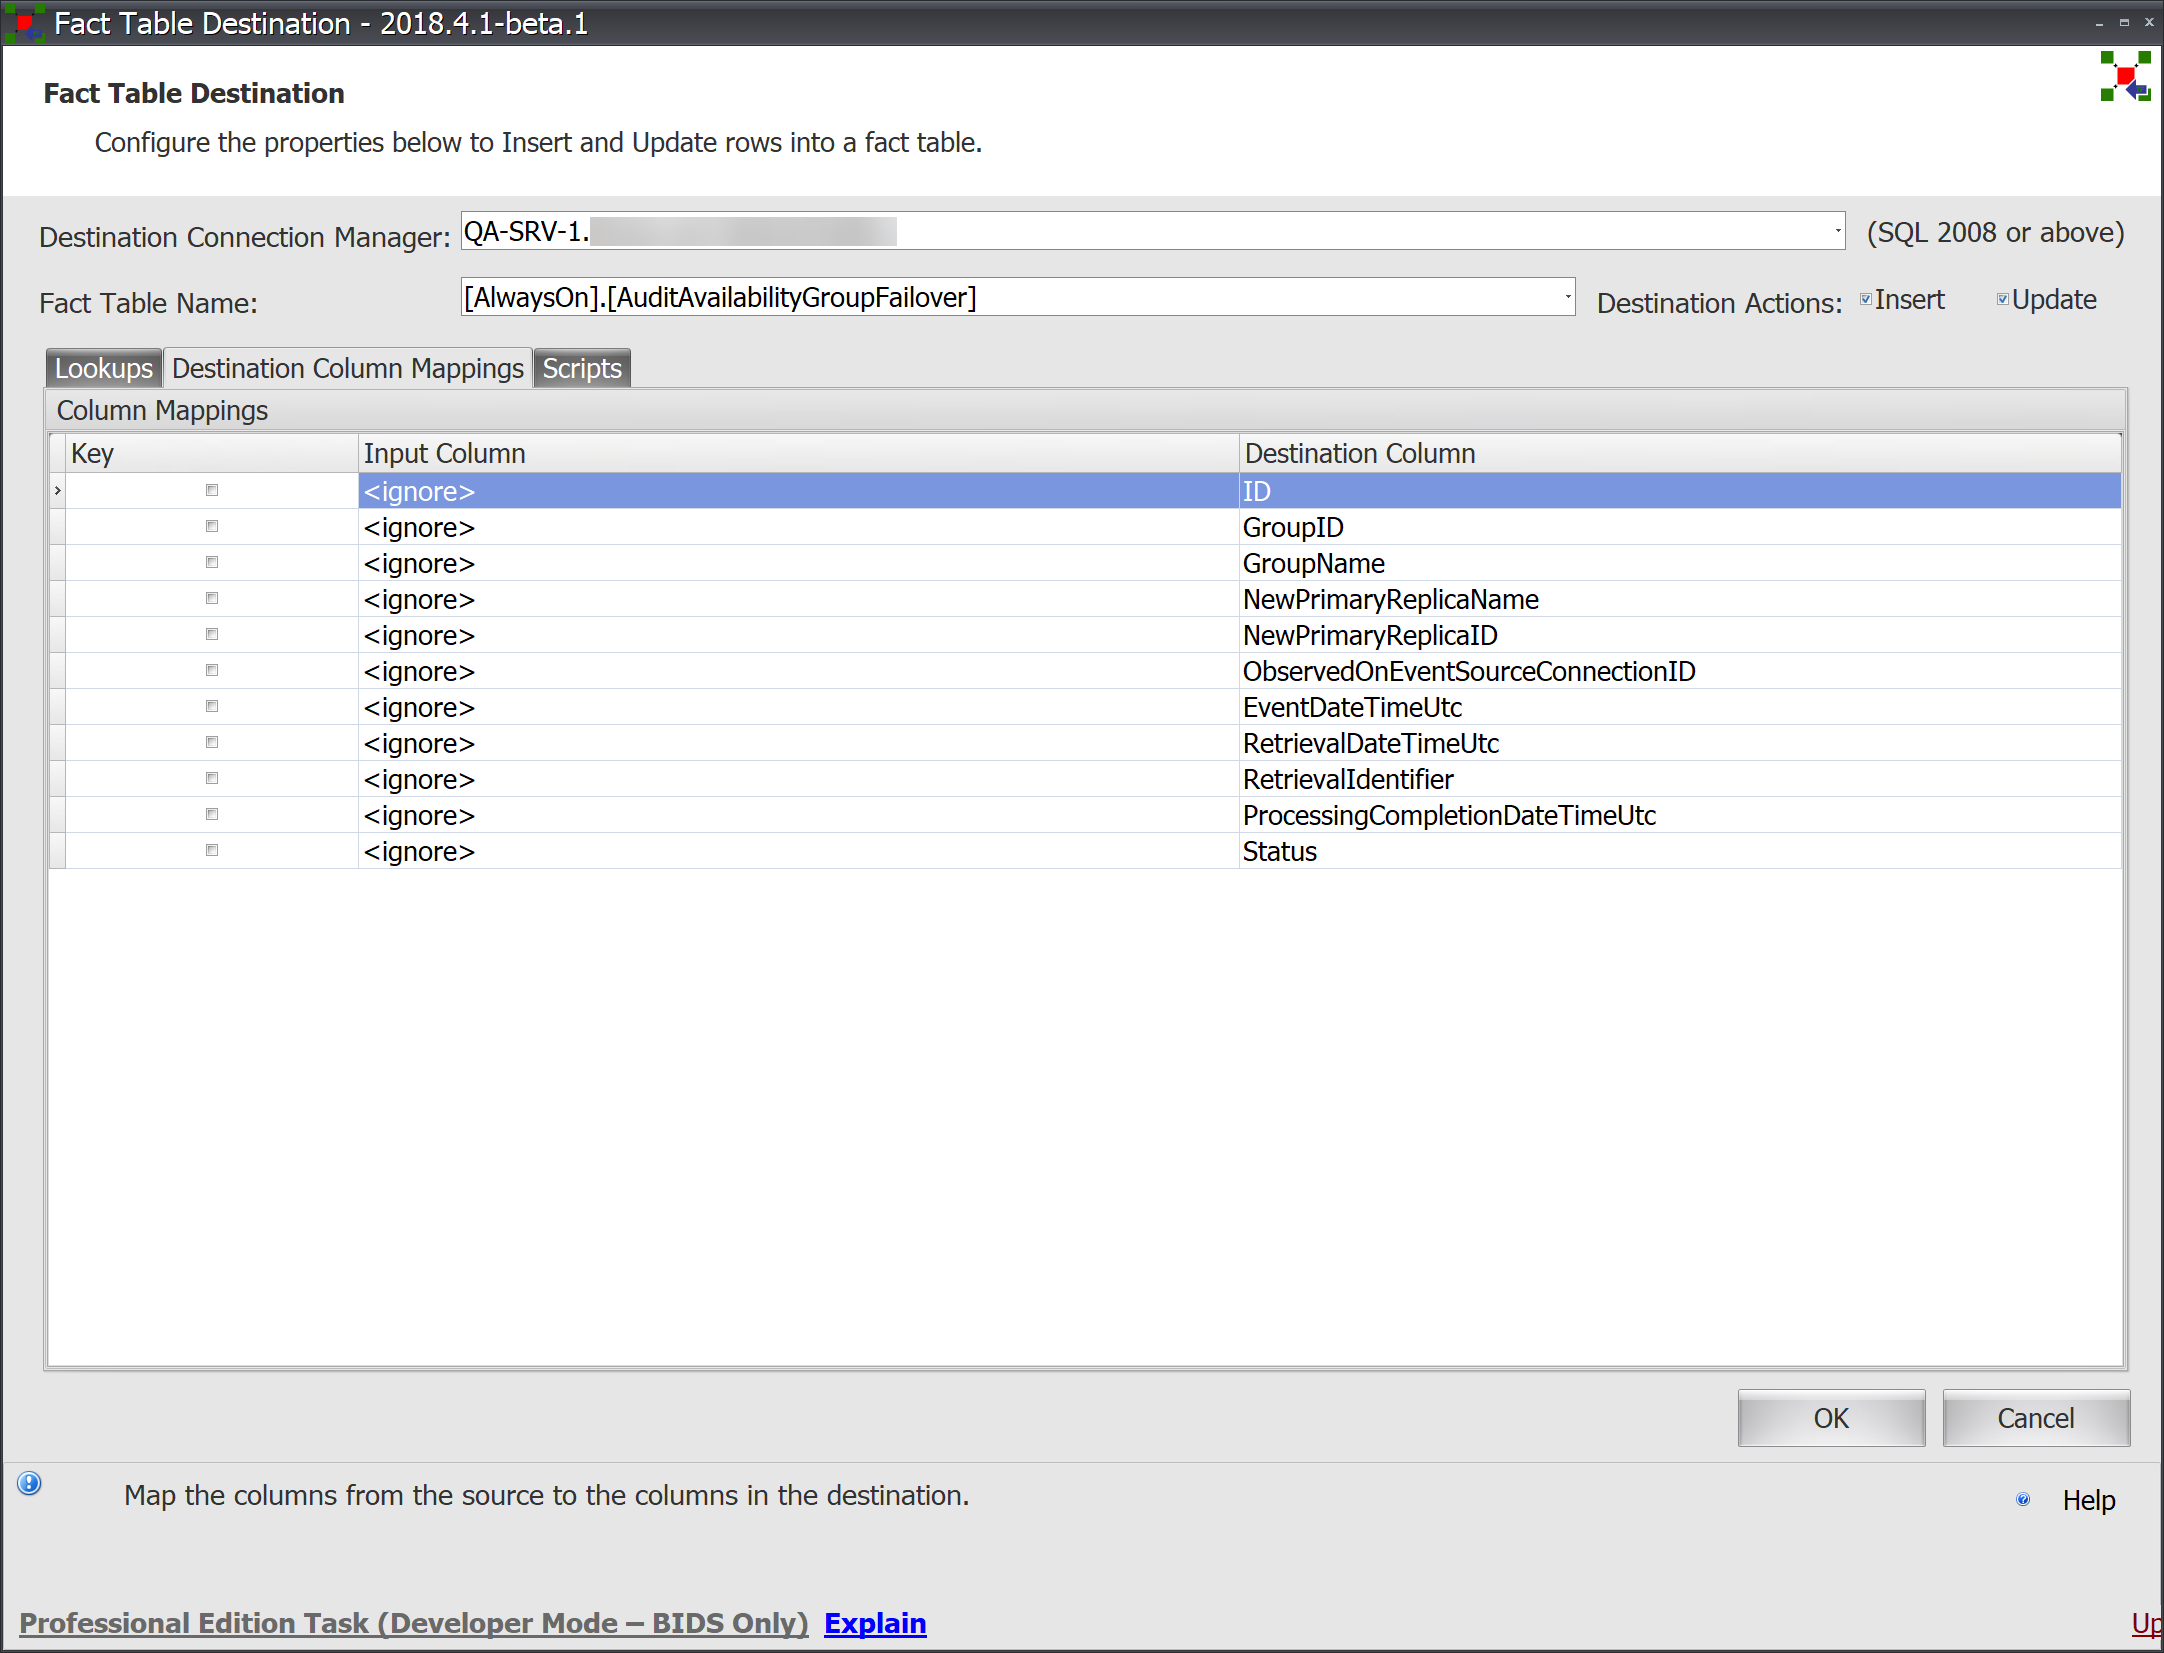Screen dimensions: 2164x1653
Task: Click the Cancel button
Action: 2035,1418
